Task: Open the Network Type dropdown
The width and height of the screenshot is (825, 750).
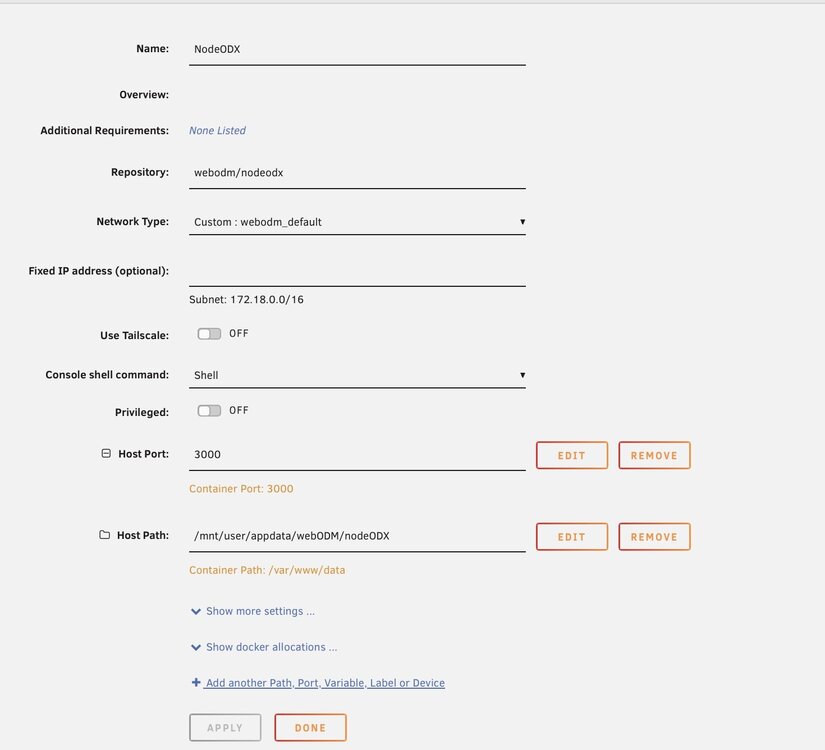Action: pyautogui.click(x=357, y=222)
